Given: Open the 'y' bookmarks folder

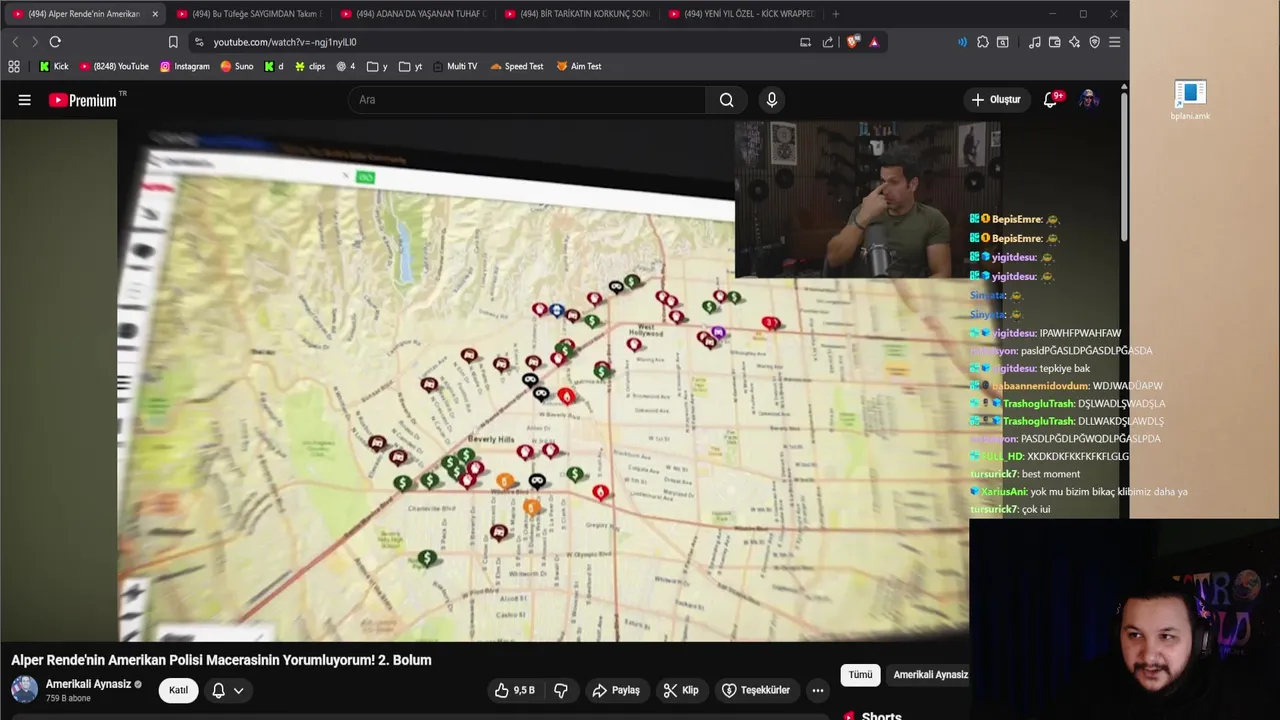Looking at the screenshot, I should click(377, 66).
